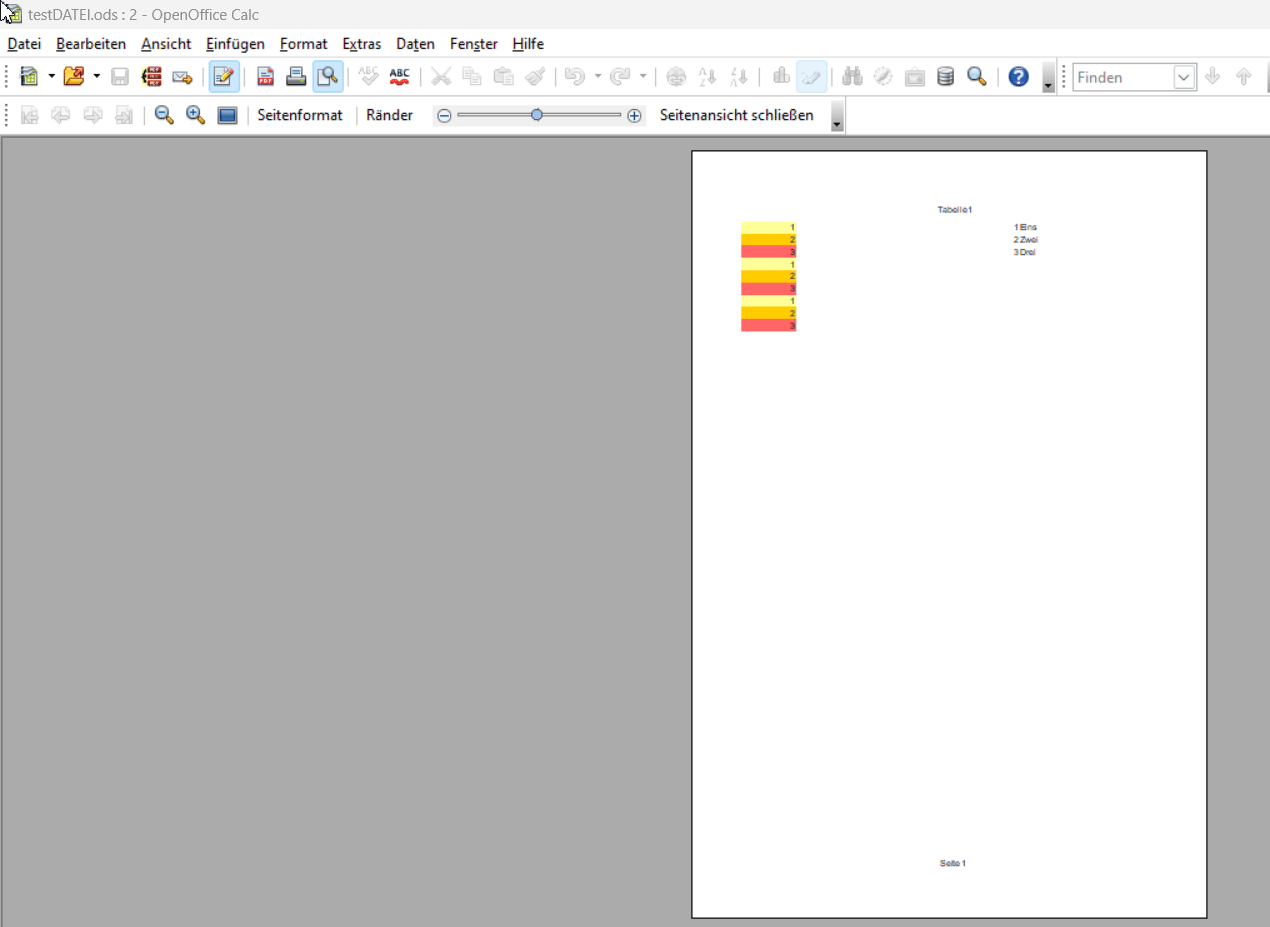This screenshot has width=1270, height=927.
Task: Toggle the Full Screen preview icon
Action: click(227, 115)
